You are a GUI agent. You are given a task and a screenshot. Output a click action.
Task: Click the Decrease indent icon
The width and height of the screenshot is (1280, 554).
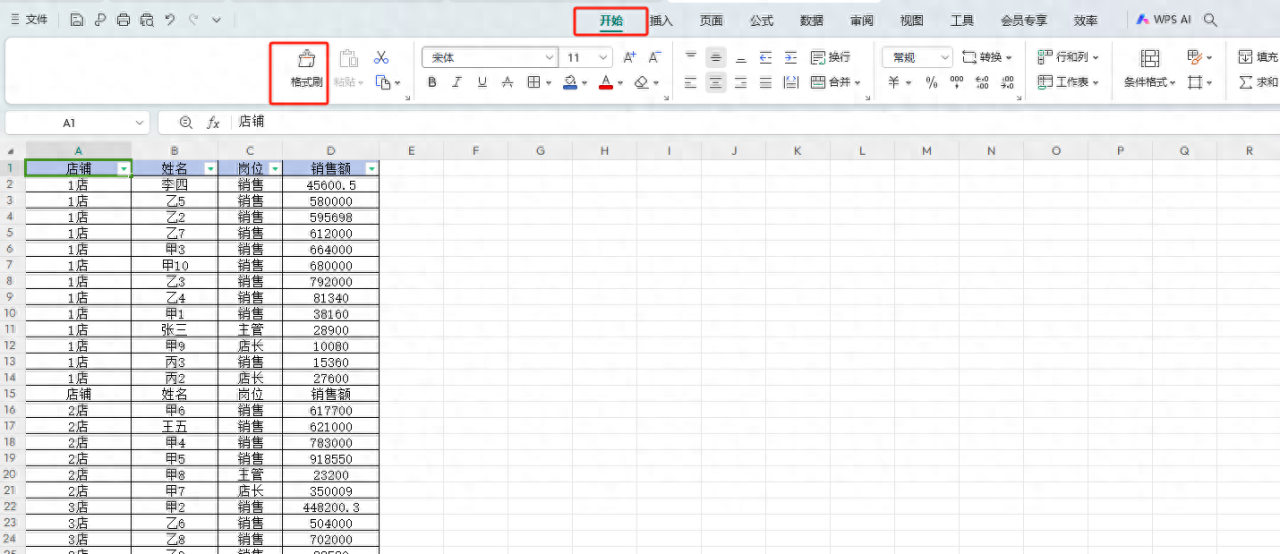tap(766, 58)
